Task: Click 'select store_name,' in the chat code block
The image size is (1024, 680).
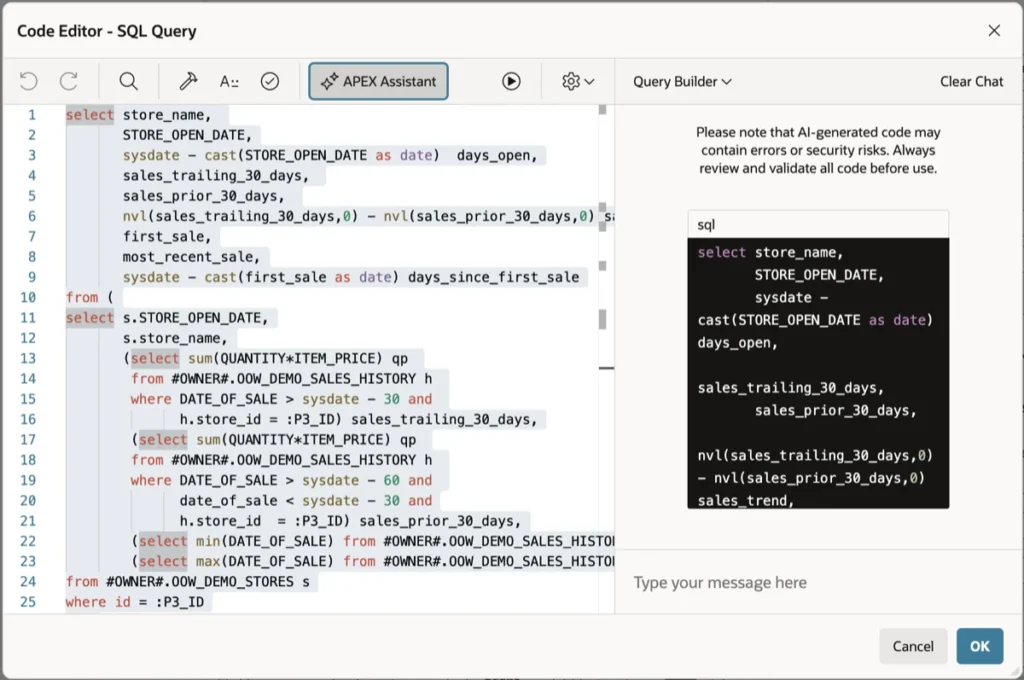Action: click(770, 252)
